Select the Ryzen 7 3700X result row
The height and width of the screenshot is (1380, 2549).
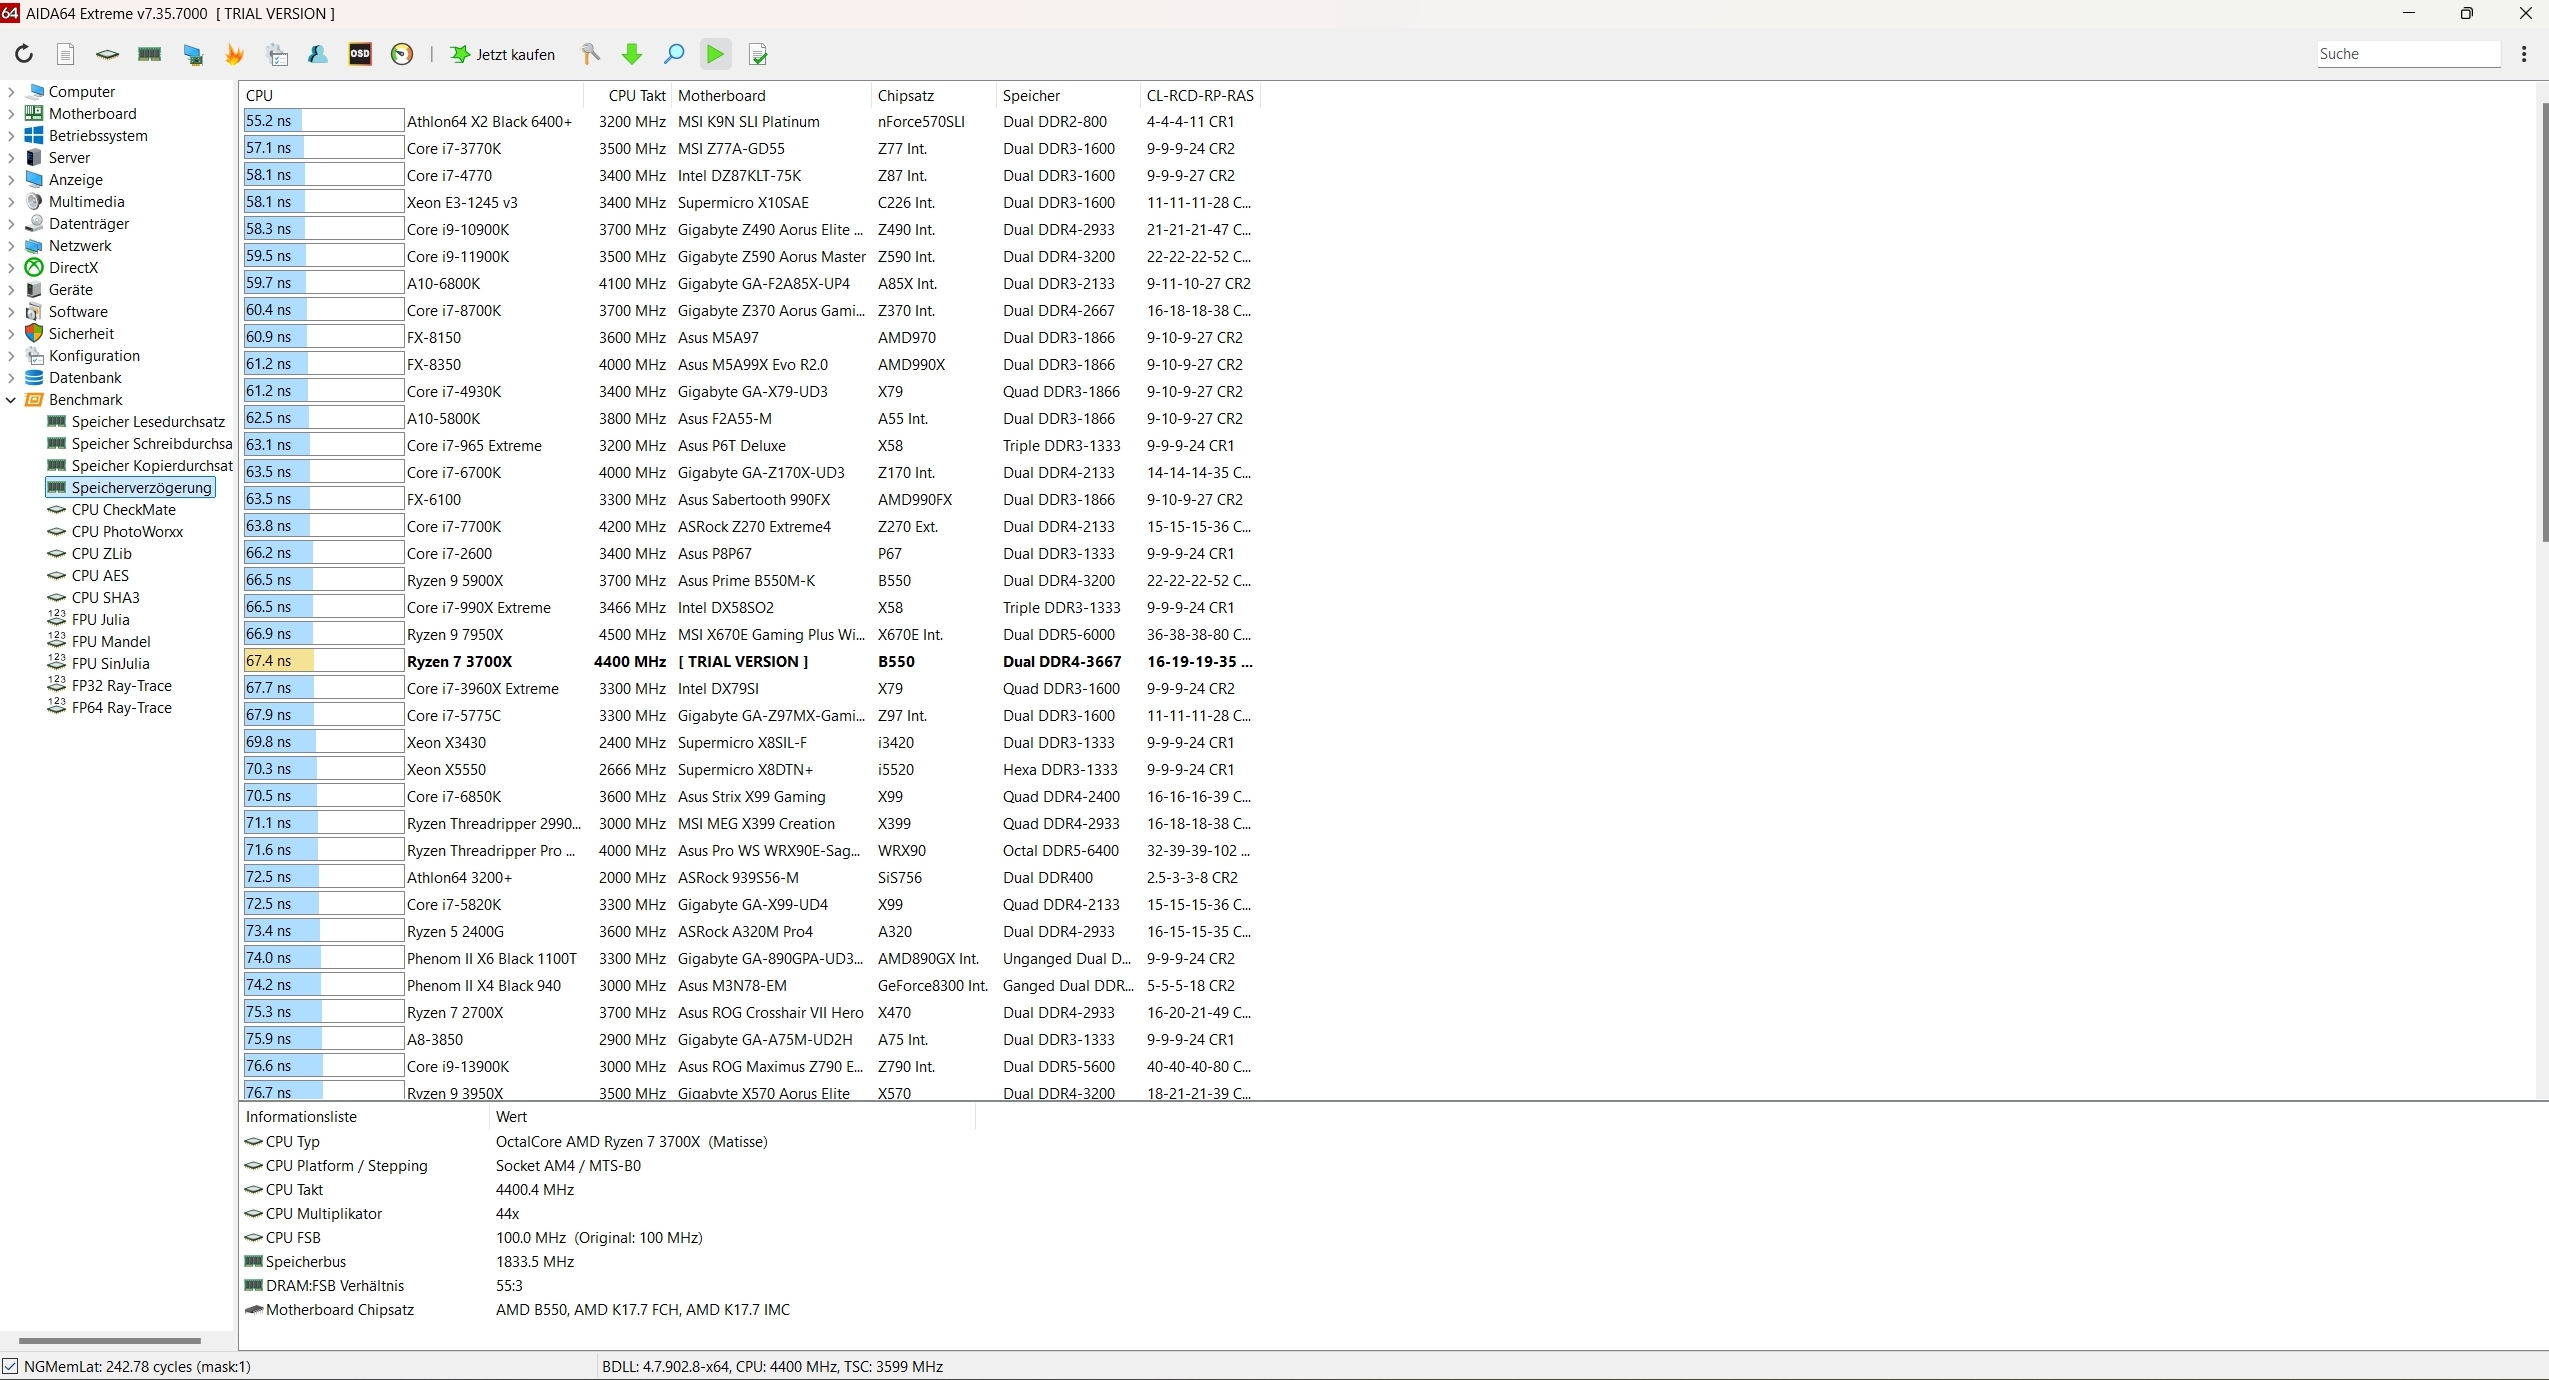[x=750, y=662]
